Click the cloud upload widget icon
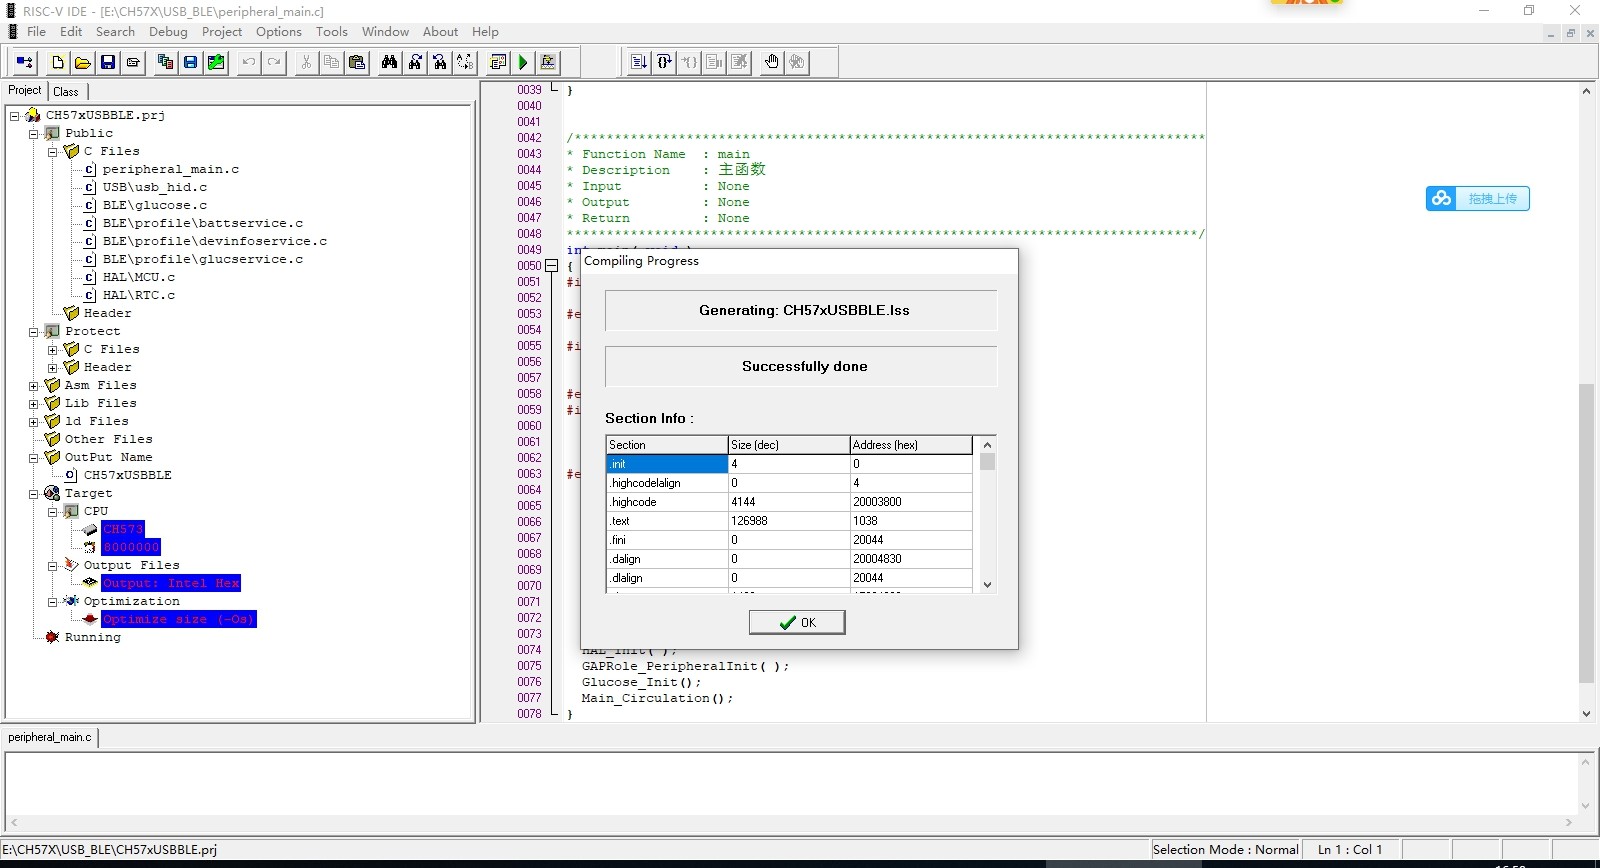 click(1441, 198)
